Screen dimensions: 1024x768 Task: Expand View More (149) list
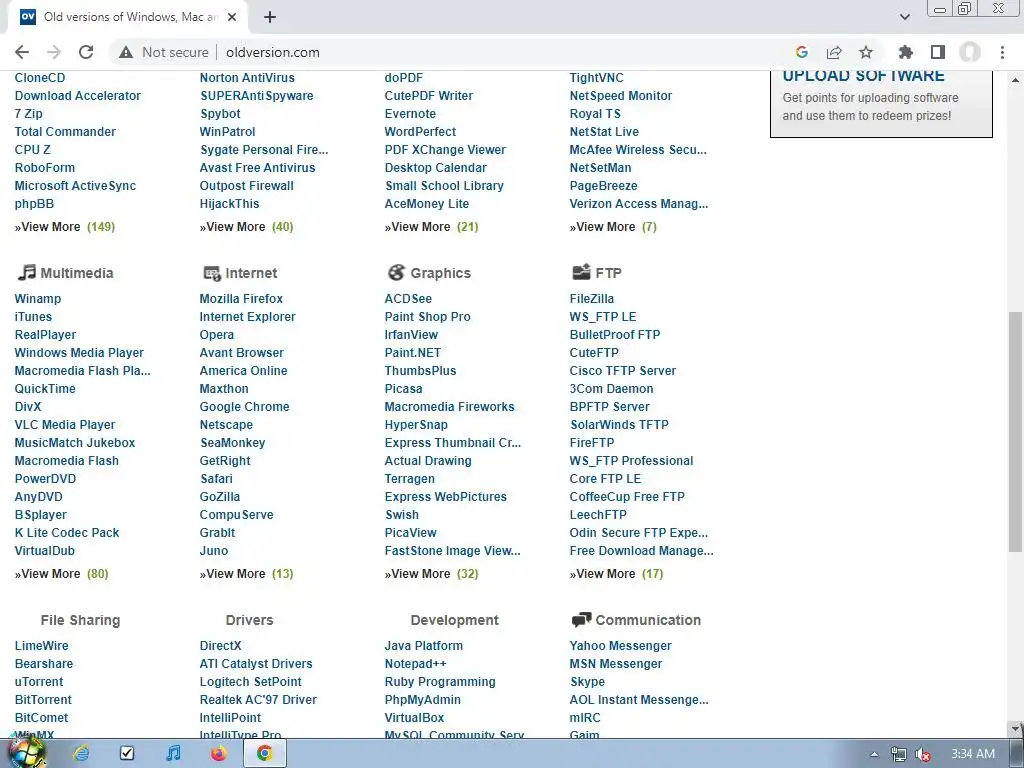click(x=65, y=227)
